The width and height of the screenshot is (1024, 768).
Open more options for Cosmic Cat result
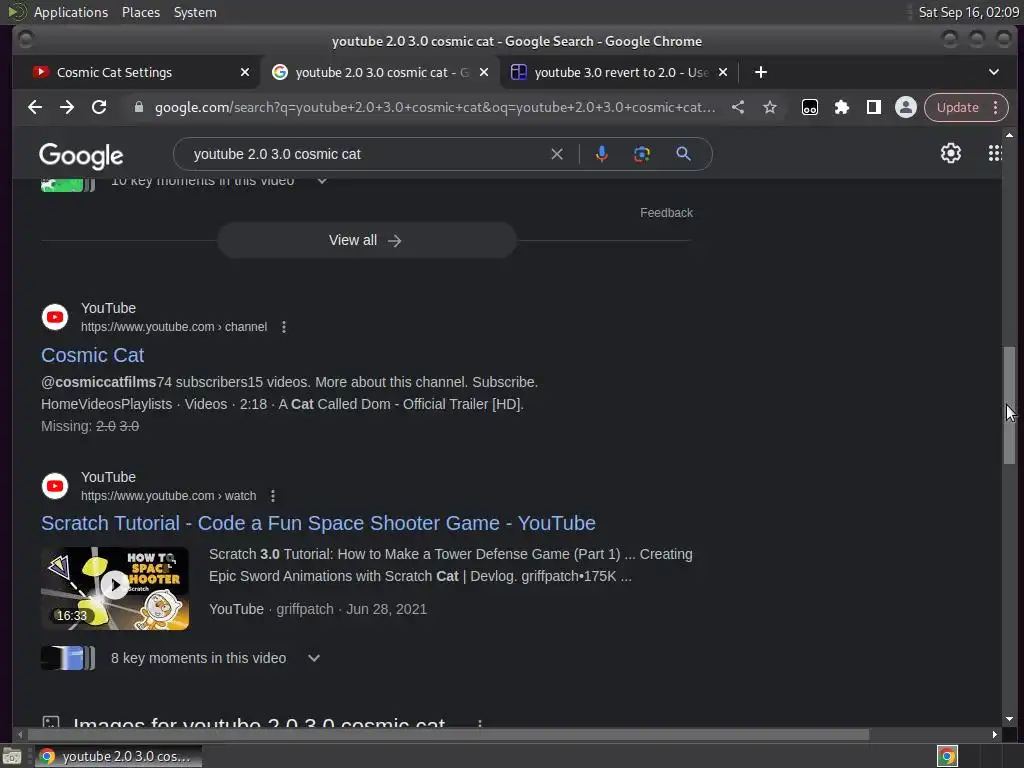click(283, 327)
